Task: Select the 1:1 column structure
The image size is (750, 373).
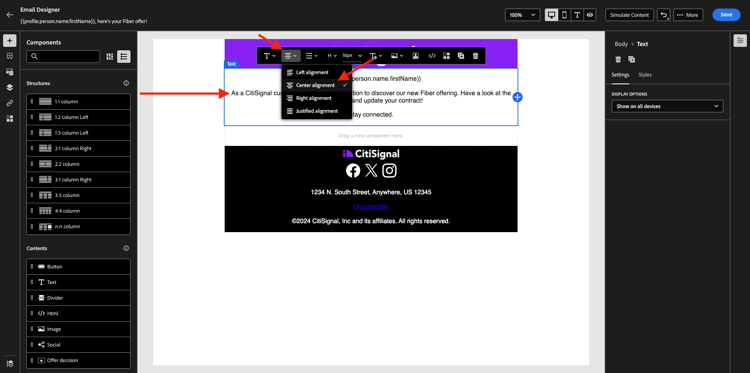Action: (x=78, y=101)
